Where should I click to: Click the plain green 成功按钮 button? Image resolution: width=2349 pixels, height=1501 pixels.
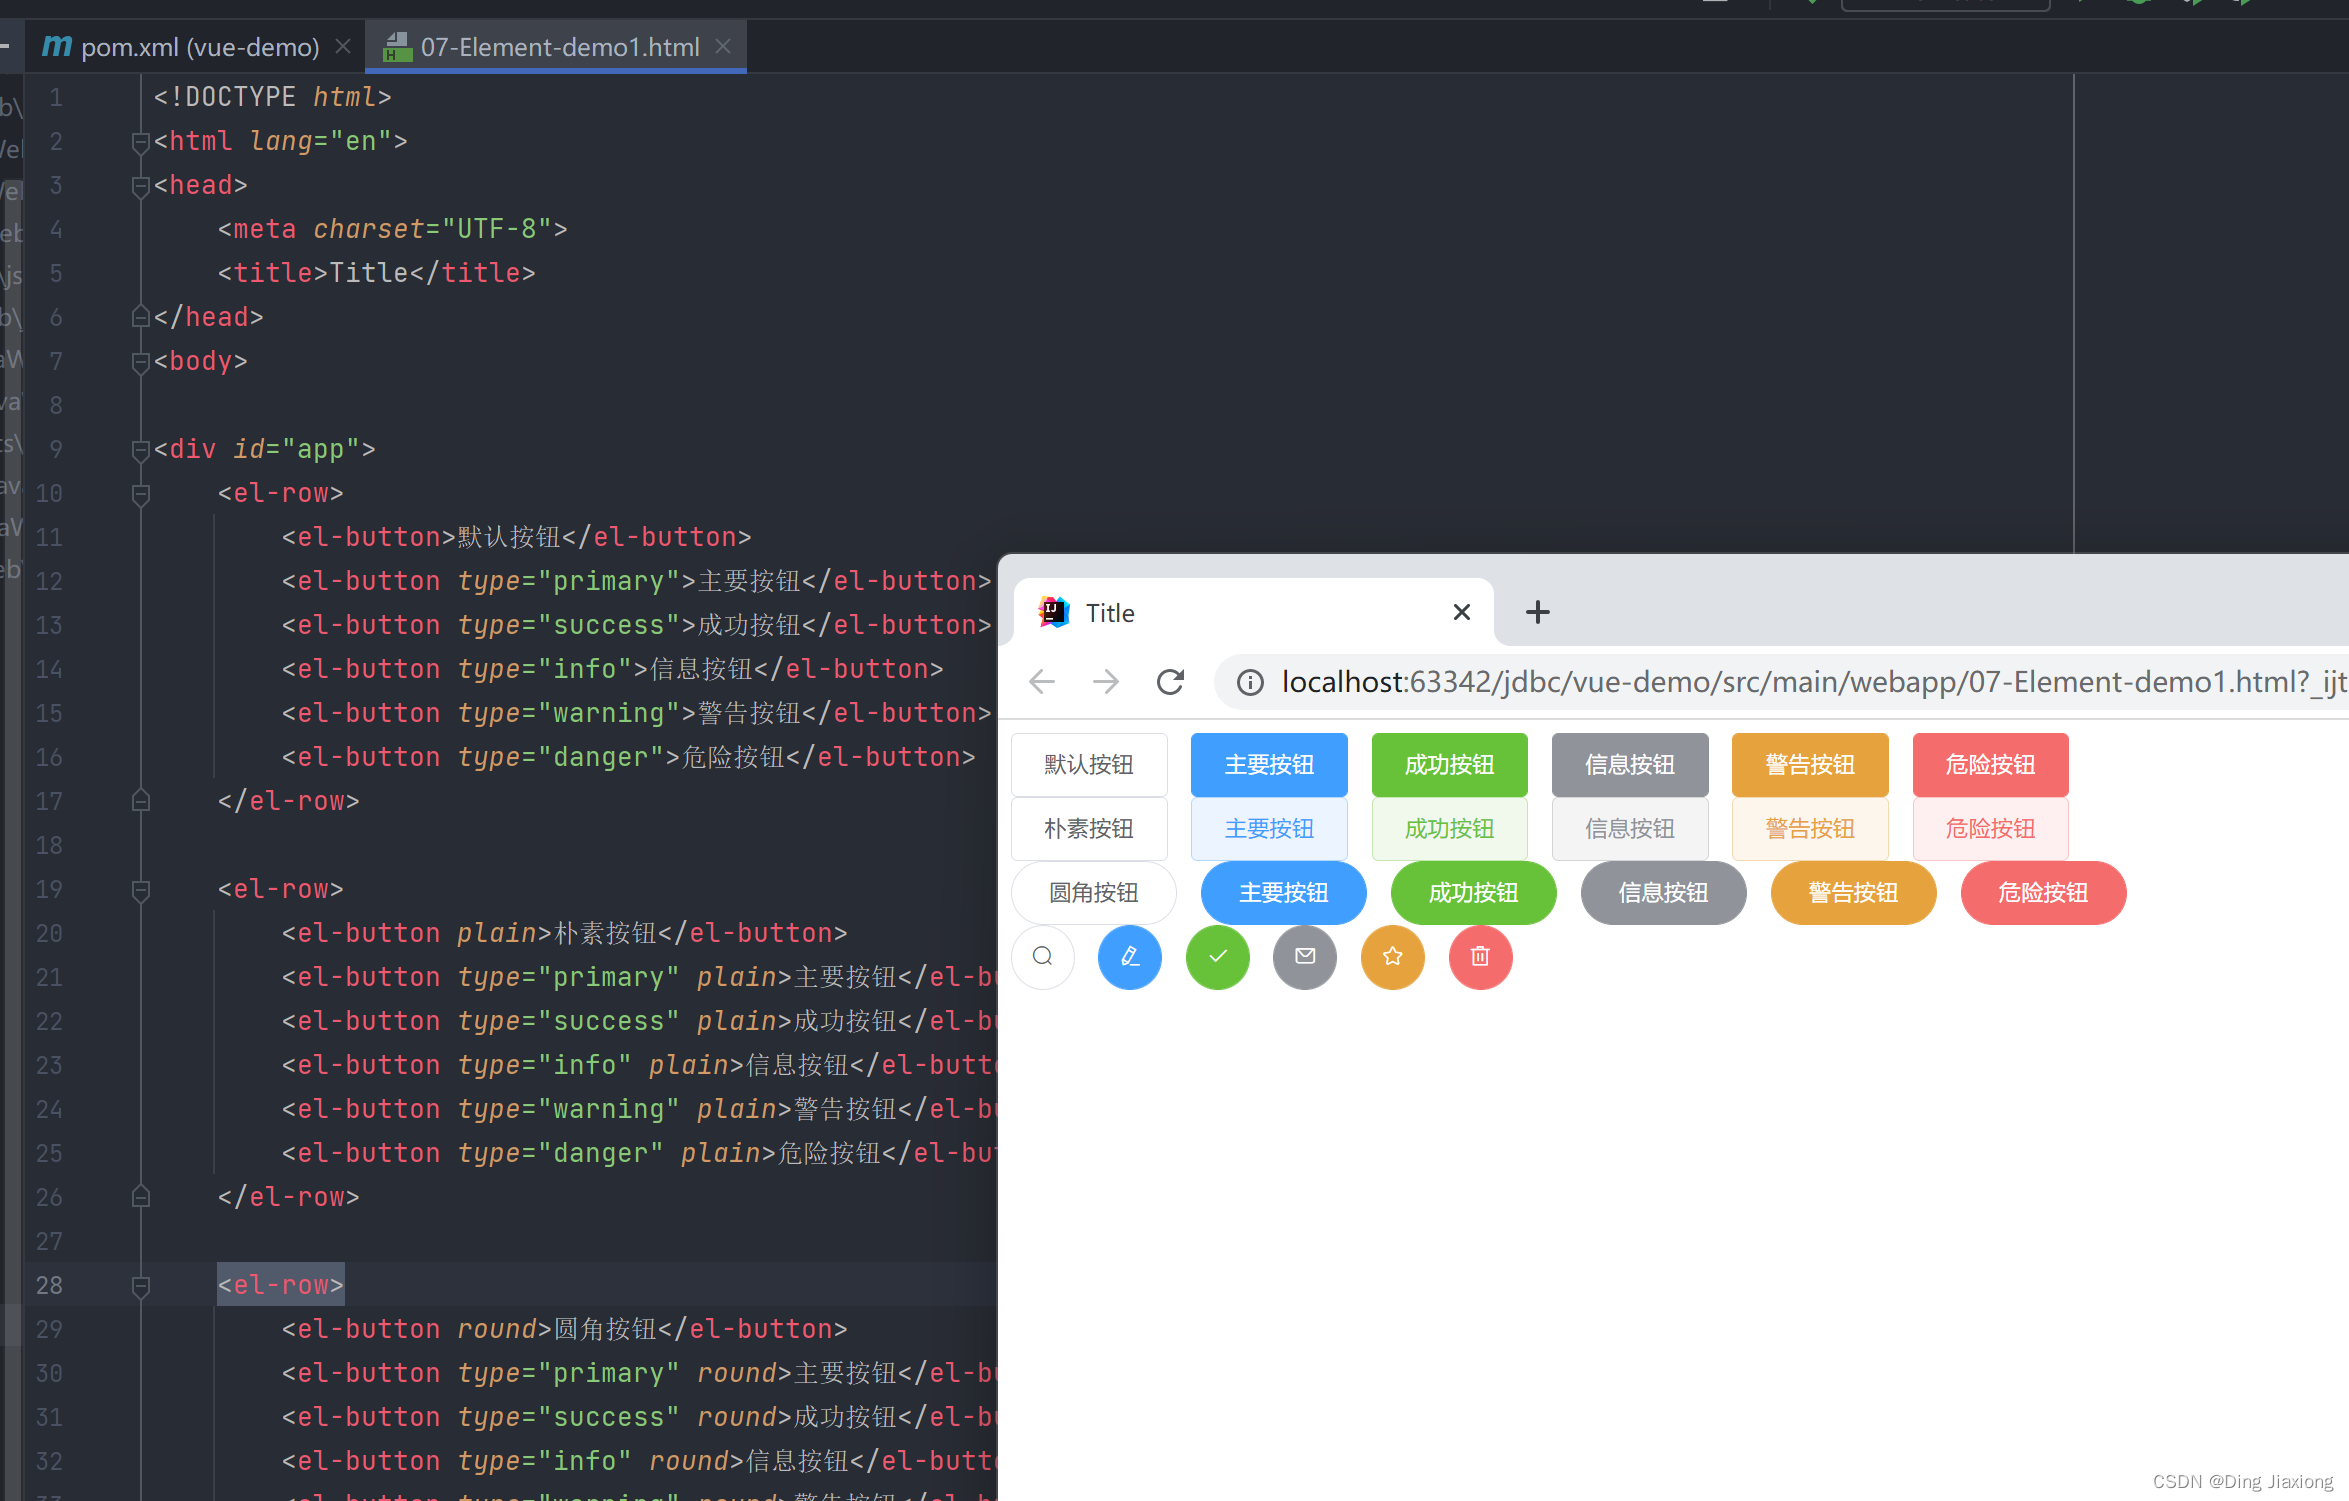click(1448, 829)
